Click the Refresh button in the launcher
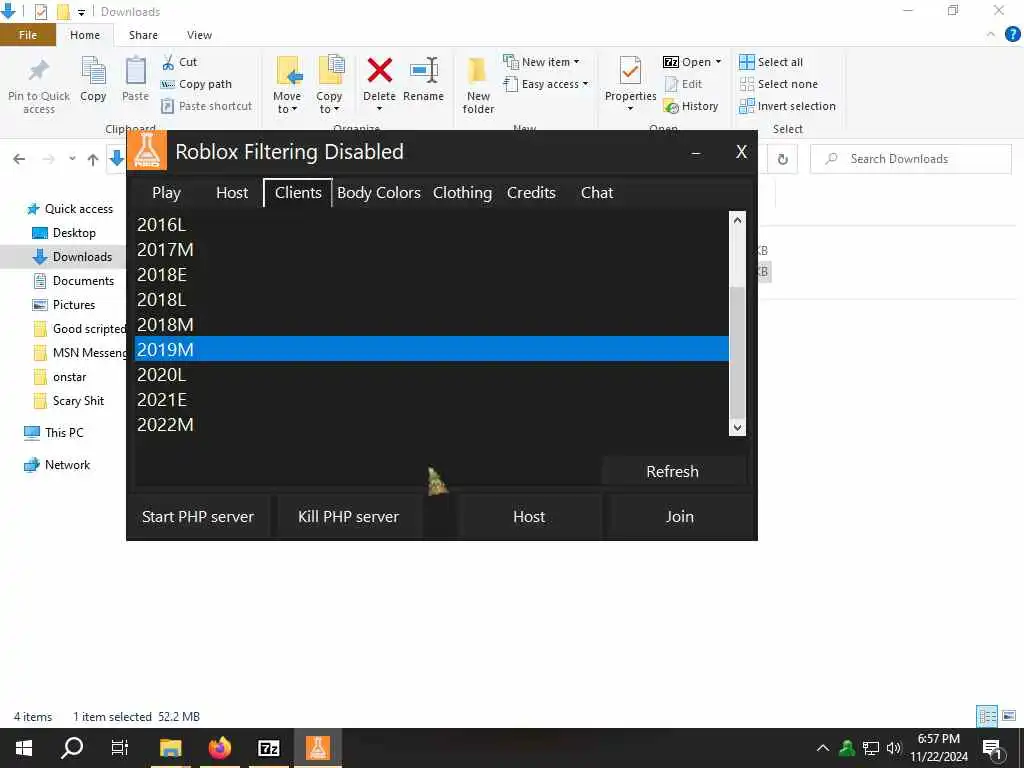The image size is (1024, 768). (673, 472)
